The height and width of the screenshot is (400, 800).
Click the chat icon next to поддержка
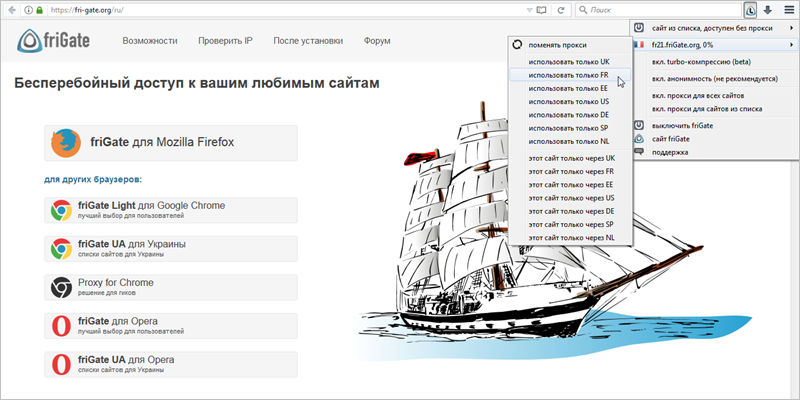click(638, 152)
